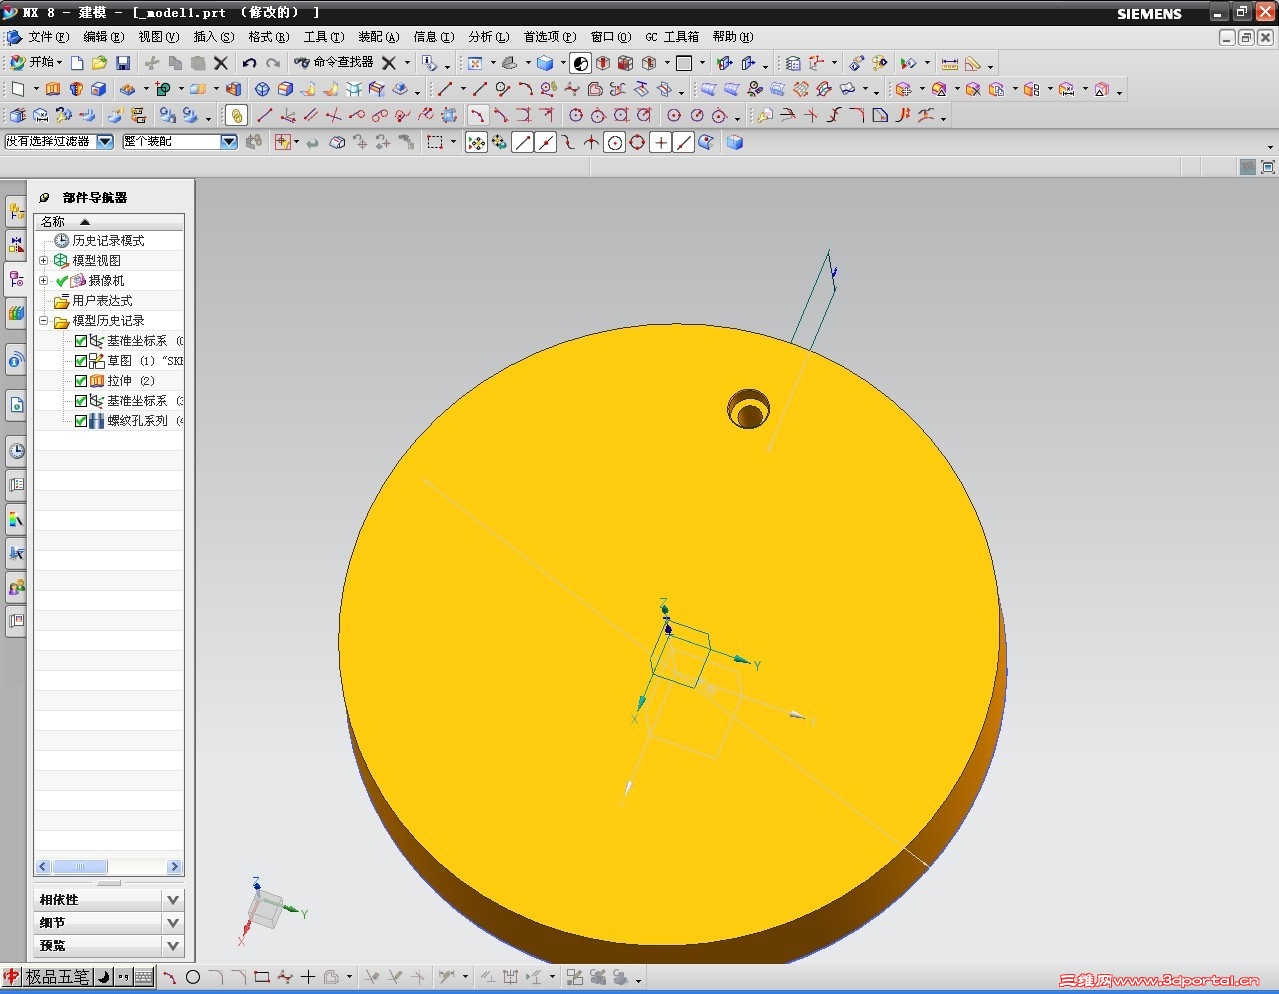
Task: Click the Sketch icon at feature toolbar start
Action: pos(18,89)
